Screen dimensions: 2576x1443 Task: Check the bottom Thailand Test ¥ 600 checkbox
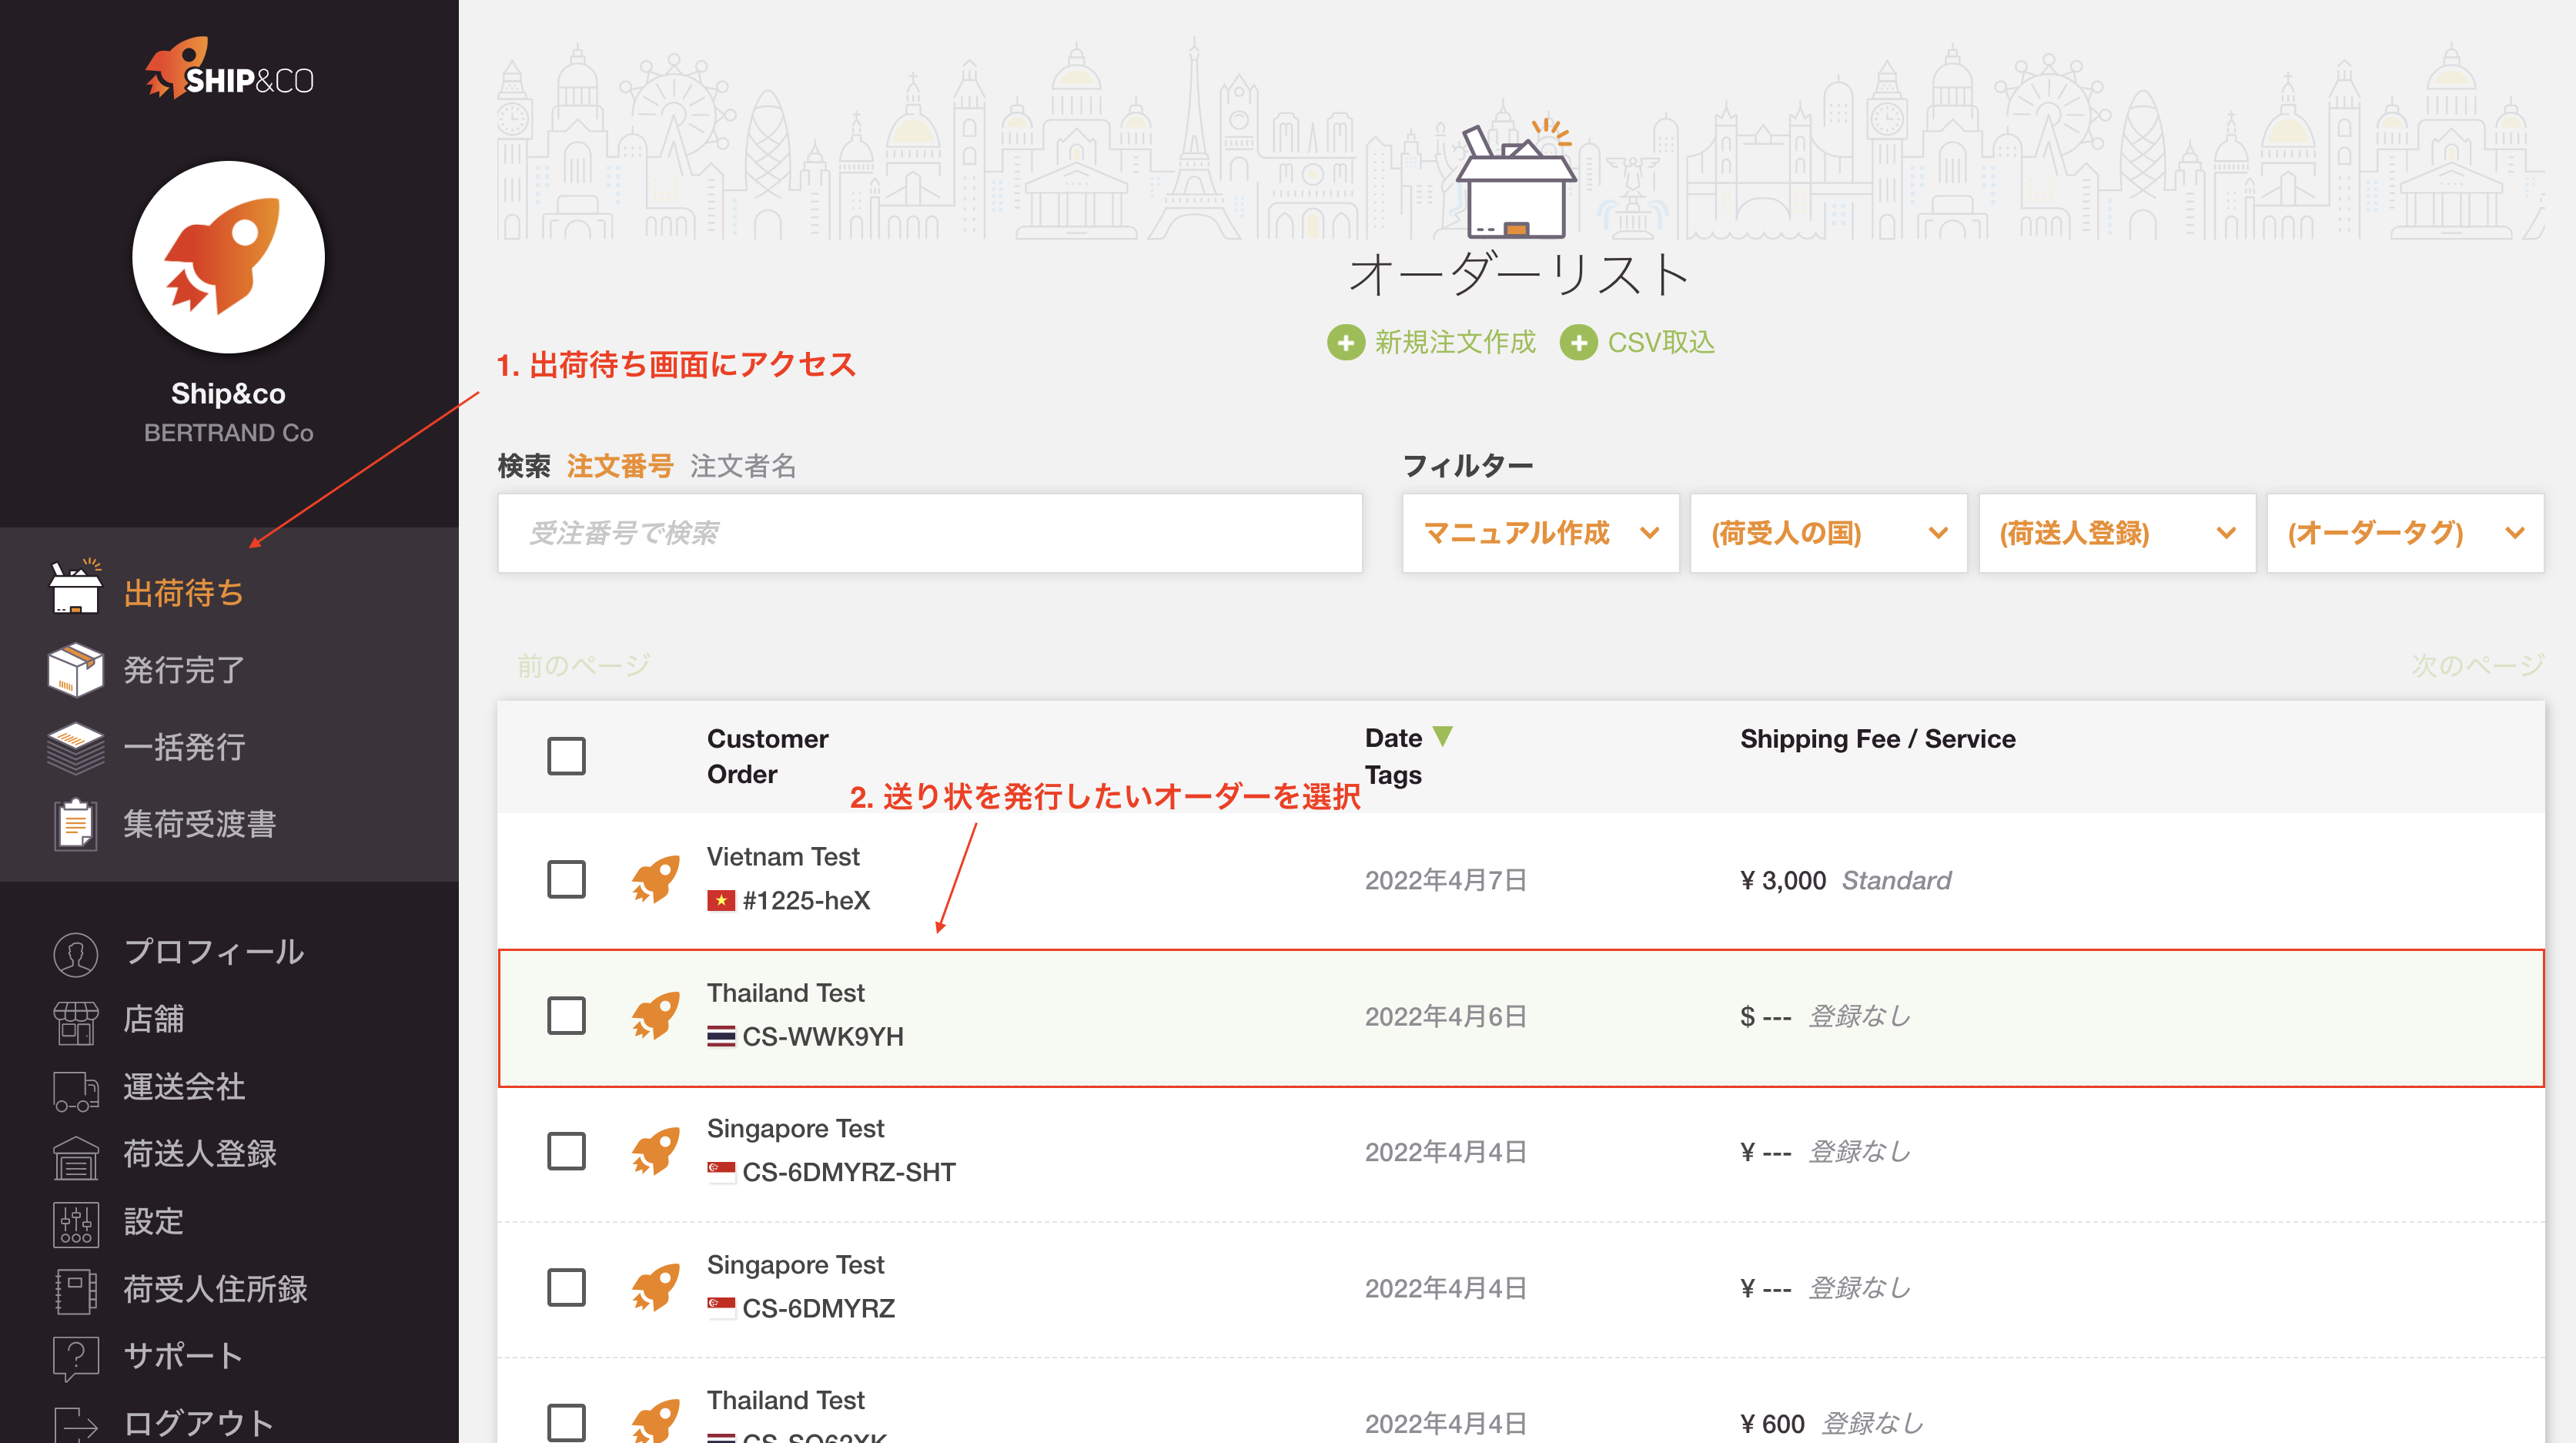coord(567,1422)
